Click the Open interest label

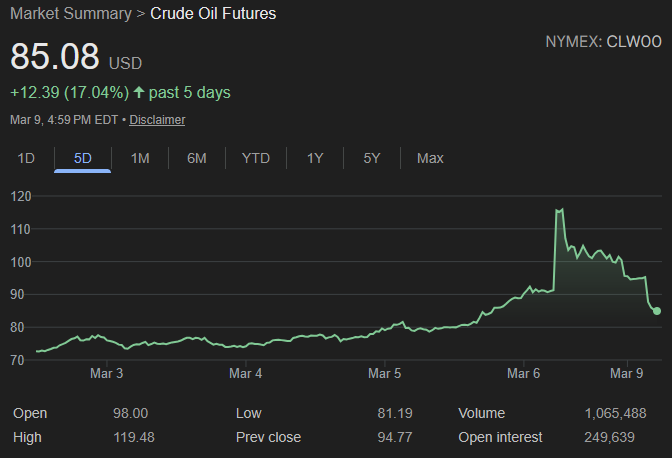[500, 437]
